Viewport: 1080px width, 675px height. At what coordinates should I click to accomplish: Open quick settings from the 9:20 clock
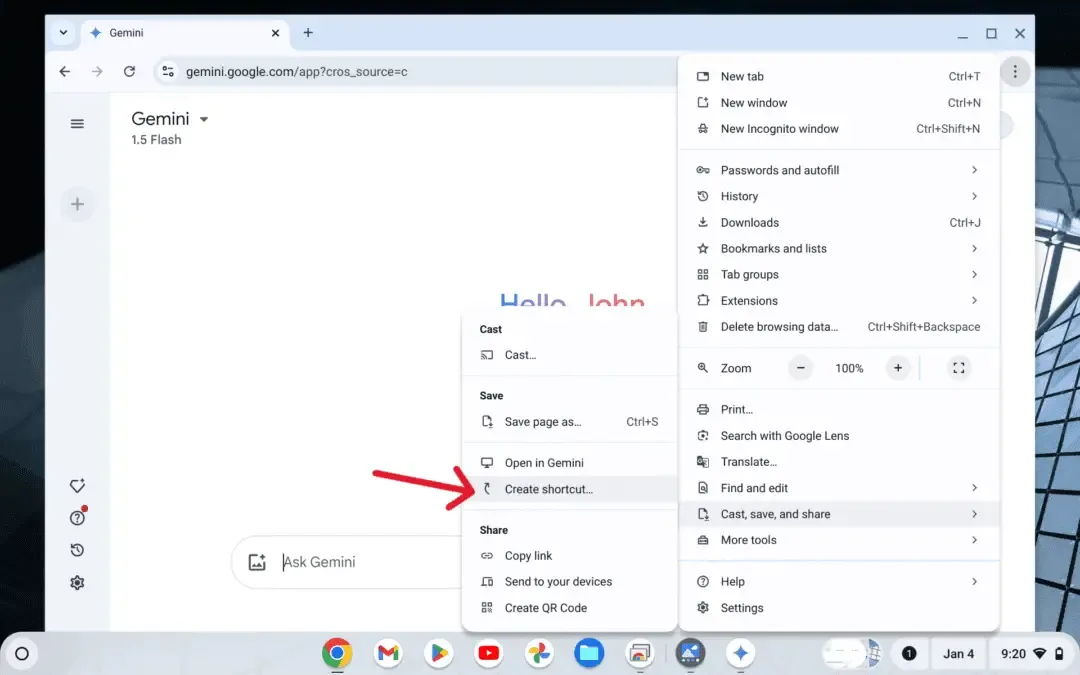tap(1032, 654)
